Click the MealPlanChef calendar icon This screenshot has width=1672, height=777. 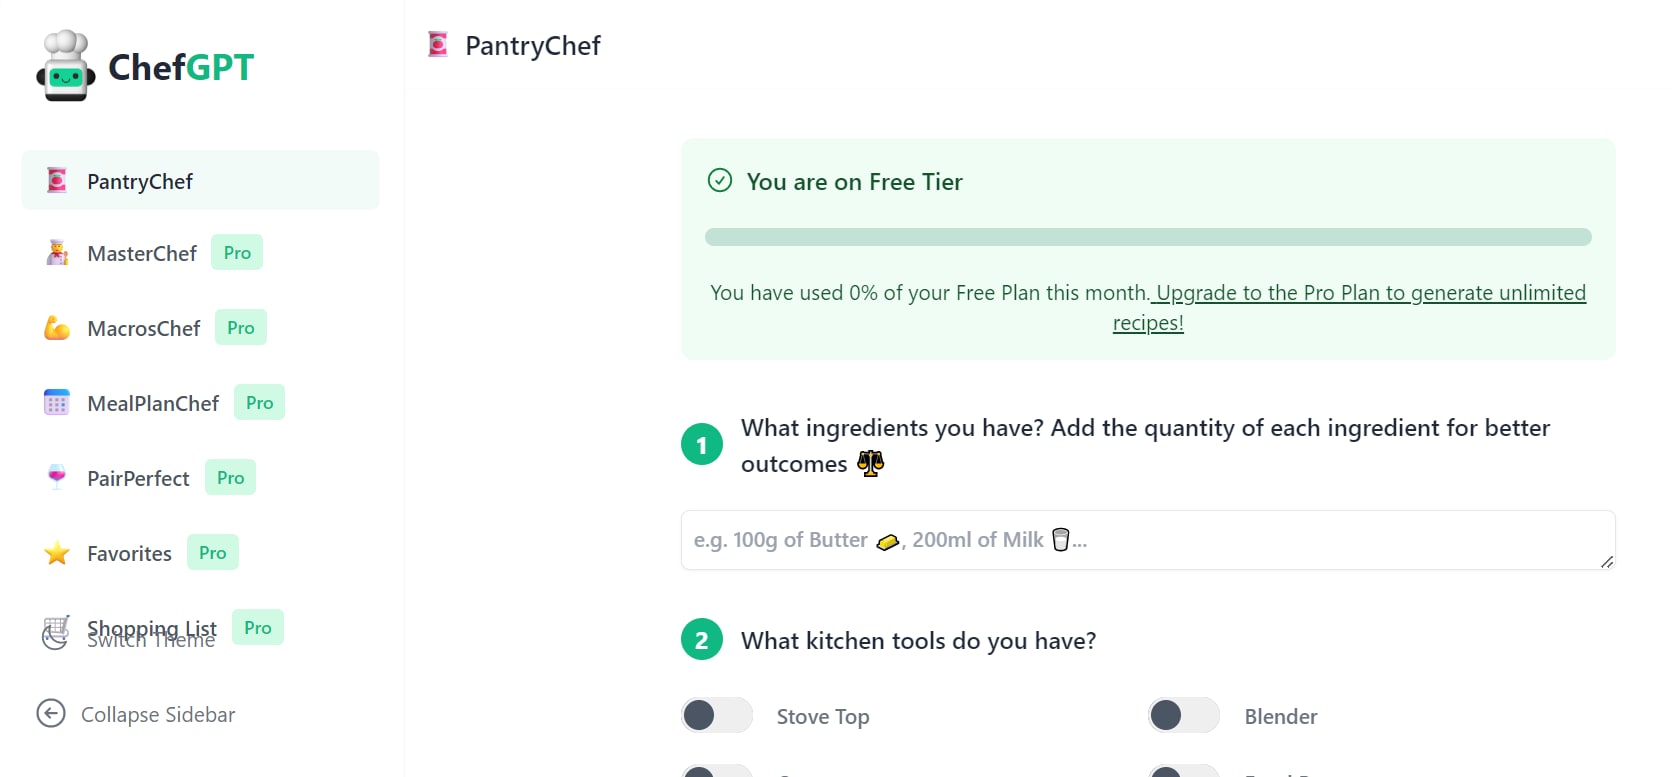(x=57, y=403)
